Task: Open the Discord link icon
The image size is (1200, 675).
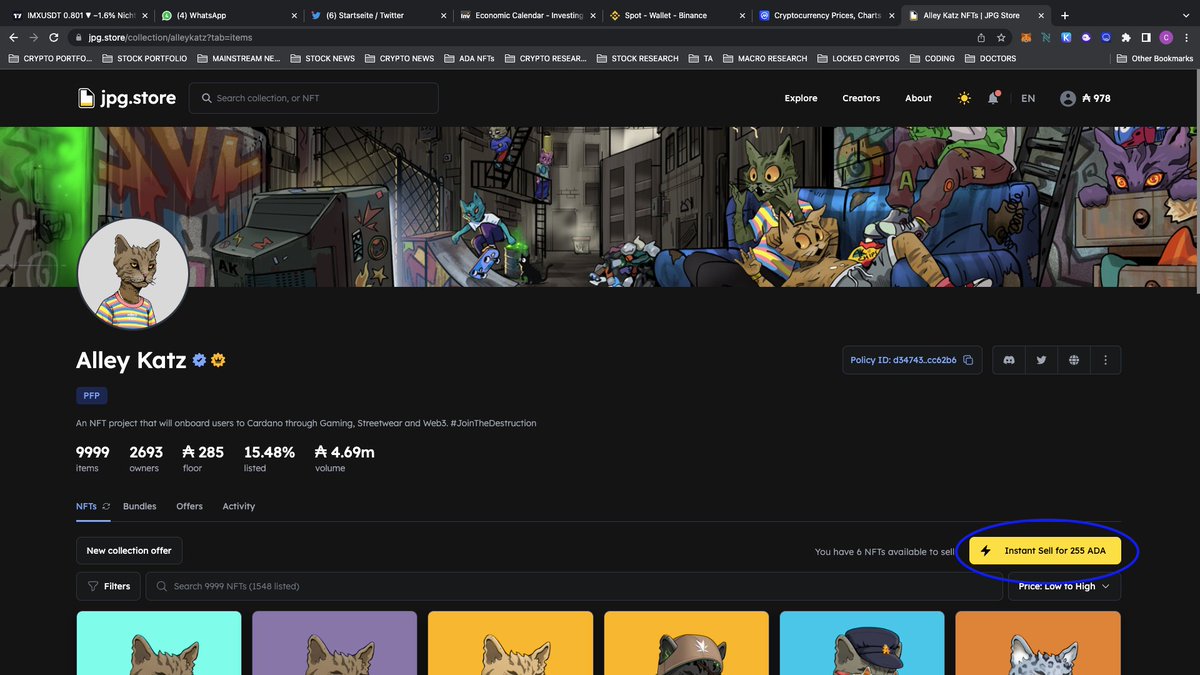Action: pos(1009,360)
